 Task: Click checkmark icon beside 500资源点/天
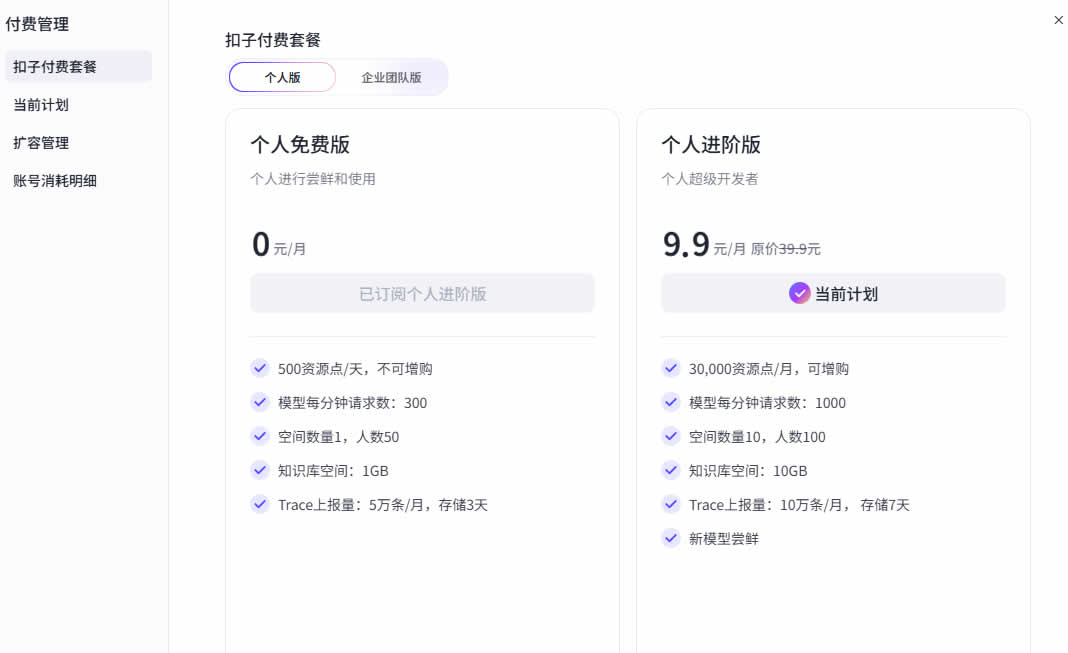pos(260,368)
